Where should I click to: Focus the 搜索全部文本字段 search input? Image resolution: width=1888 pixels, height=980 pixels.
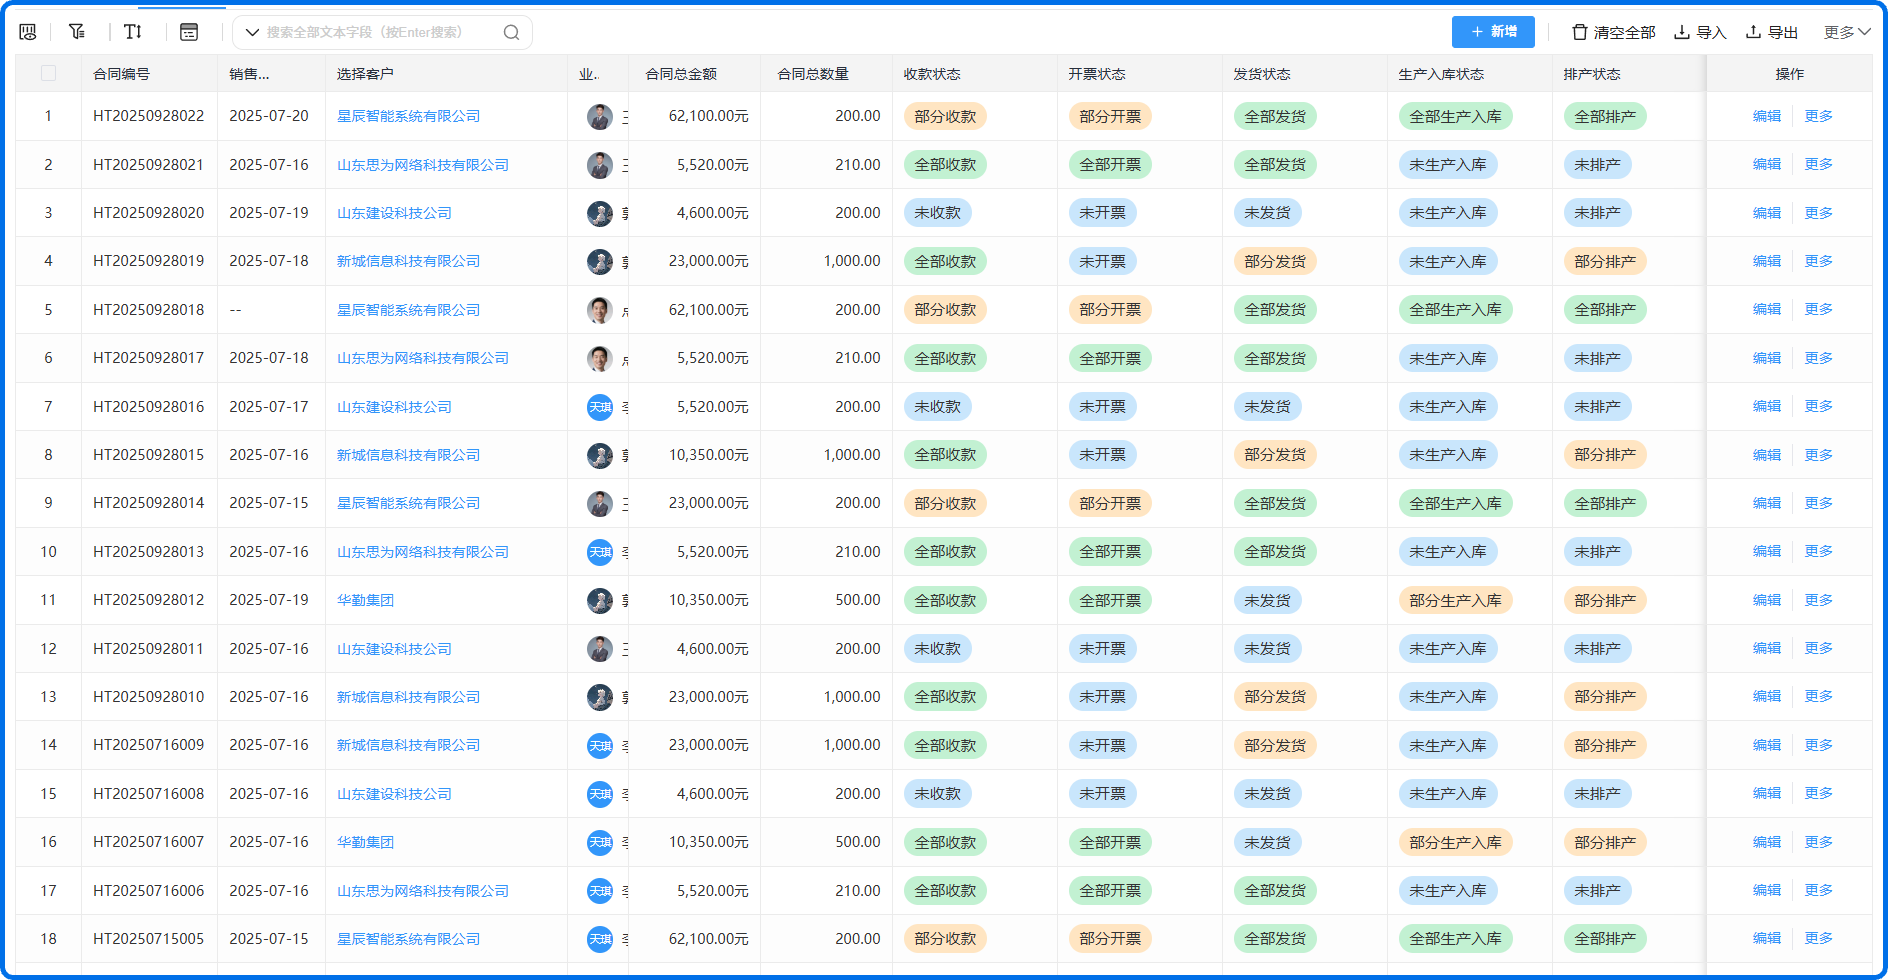(x=380, y=32)
